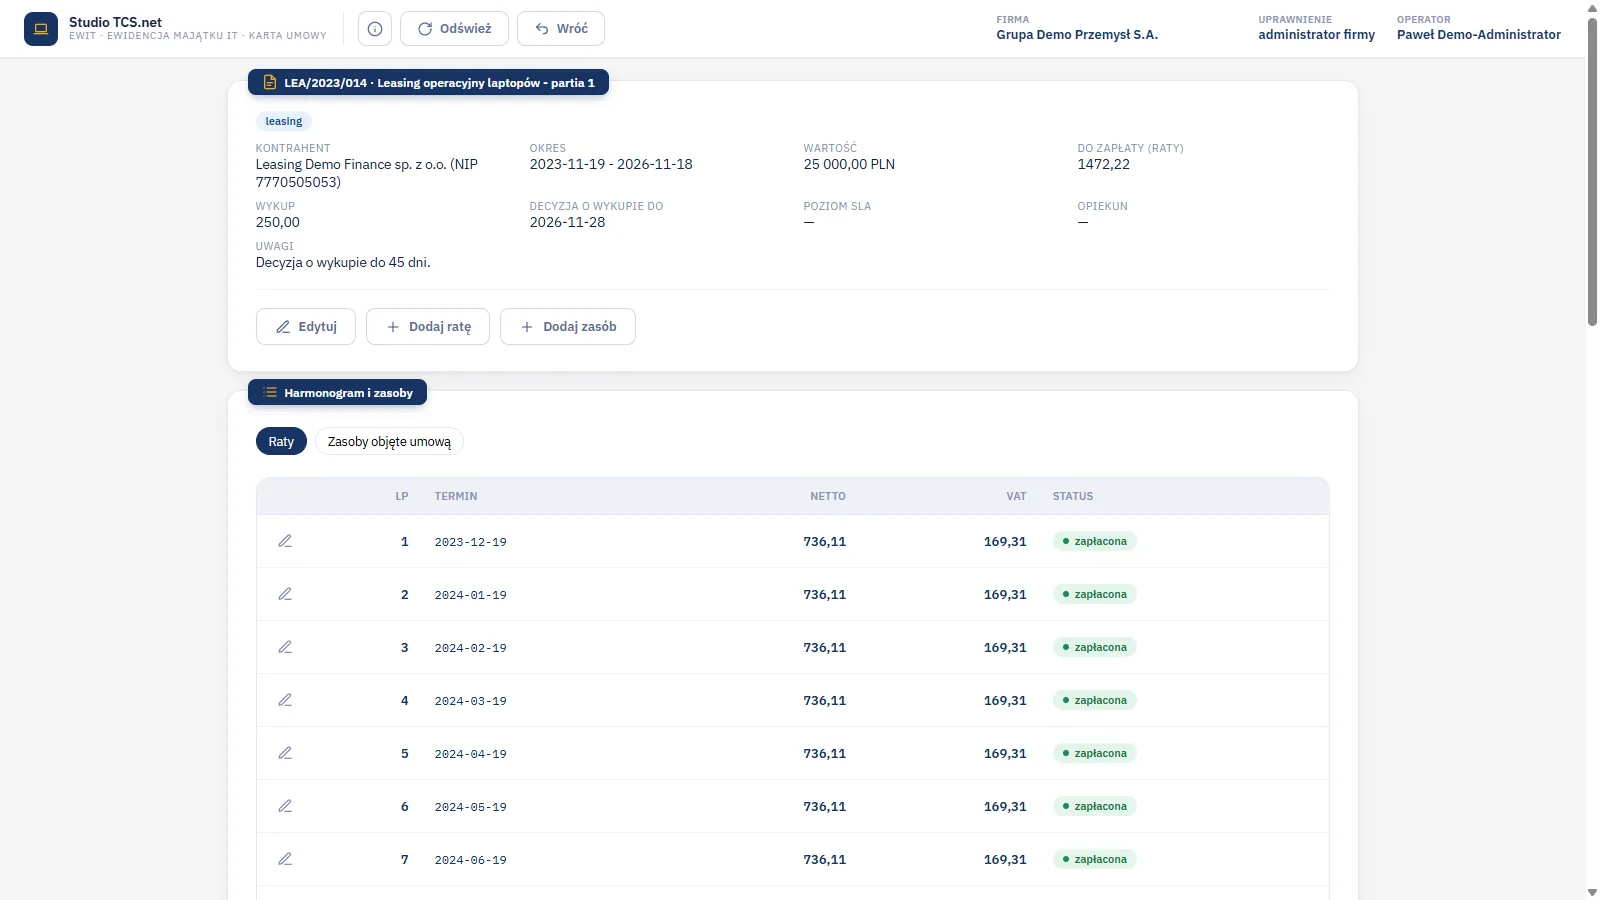The width and height of the screenshot is (1600, 900).
Task: Click operator name Paweł Demo-Administrator
Action: click(x=1479, y=35)
